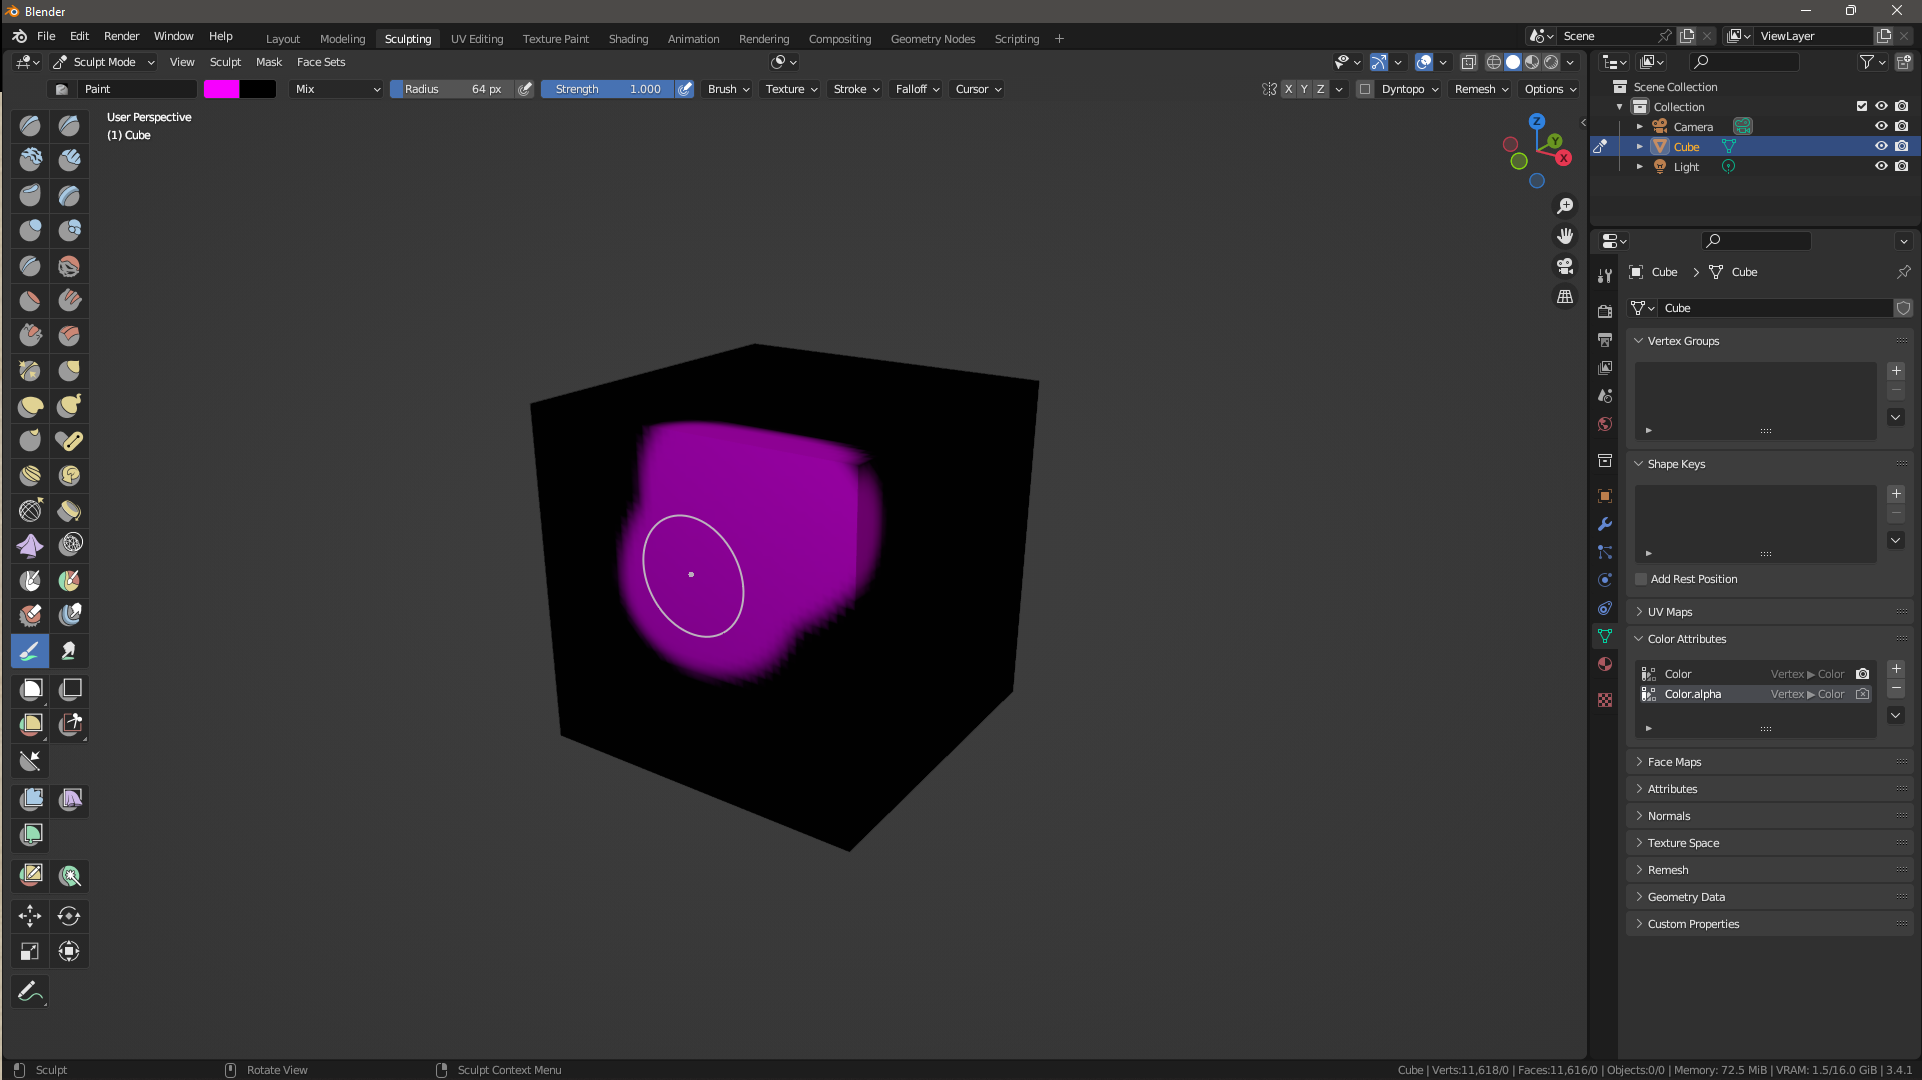
Task: Open the World properties tab
Action: (1605, 424)
